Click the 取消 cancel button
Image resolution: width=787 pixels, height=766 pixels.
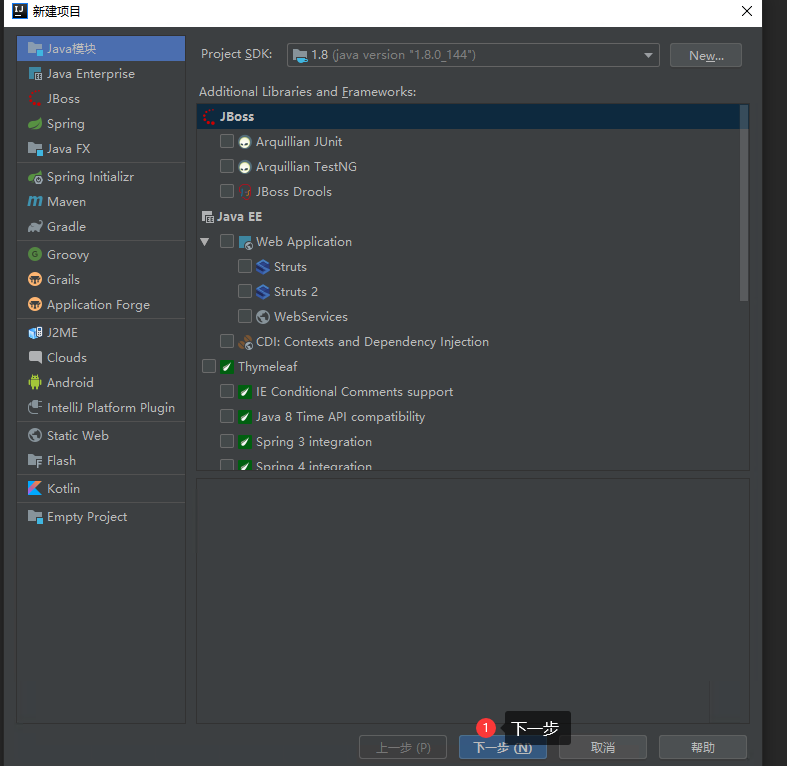click(603, 747)
